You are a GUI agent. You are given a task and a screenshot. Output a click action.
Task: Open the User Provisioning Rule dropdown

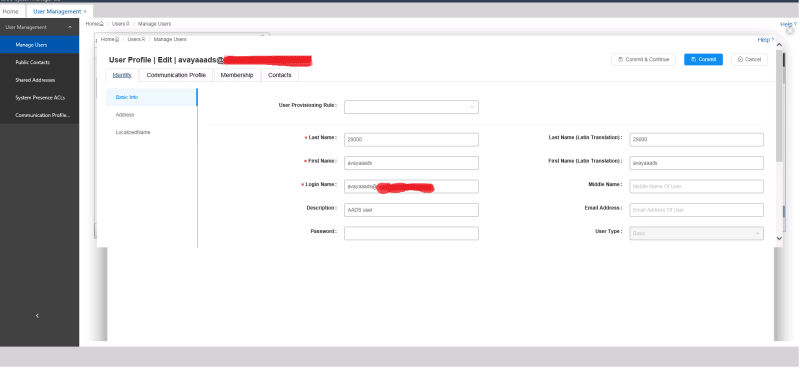point(411,107)
